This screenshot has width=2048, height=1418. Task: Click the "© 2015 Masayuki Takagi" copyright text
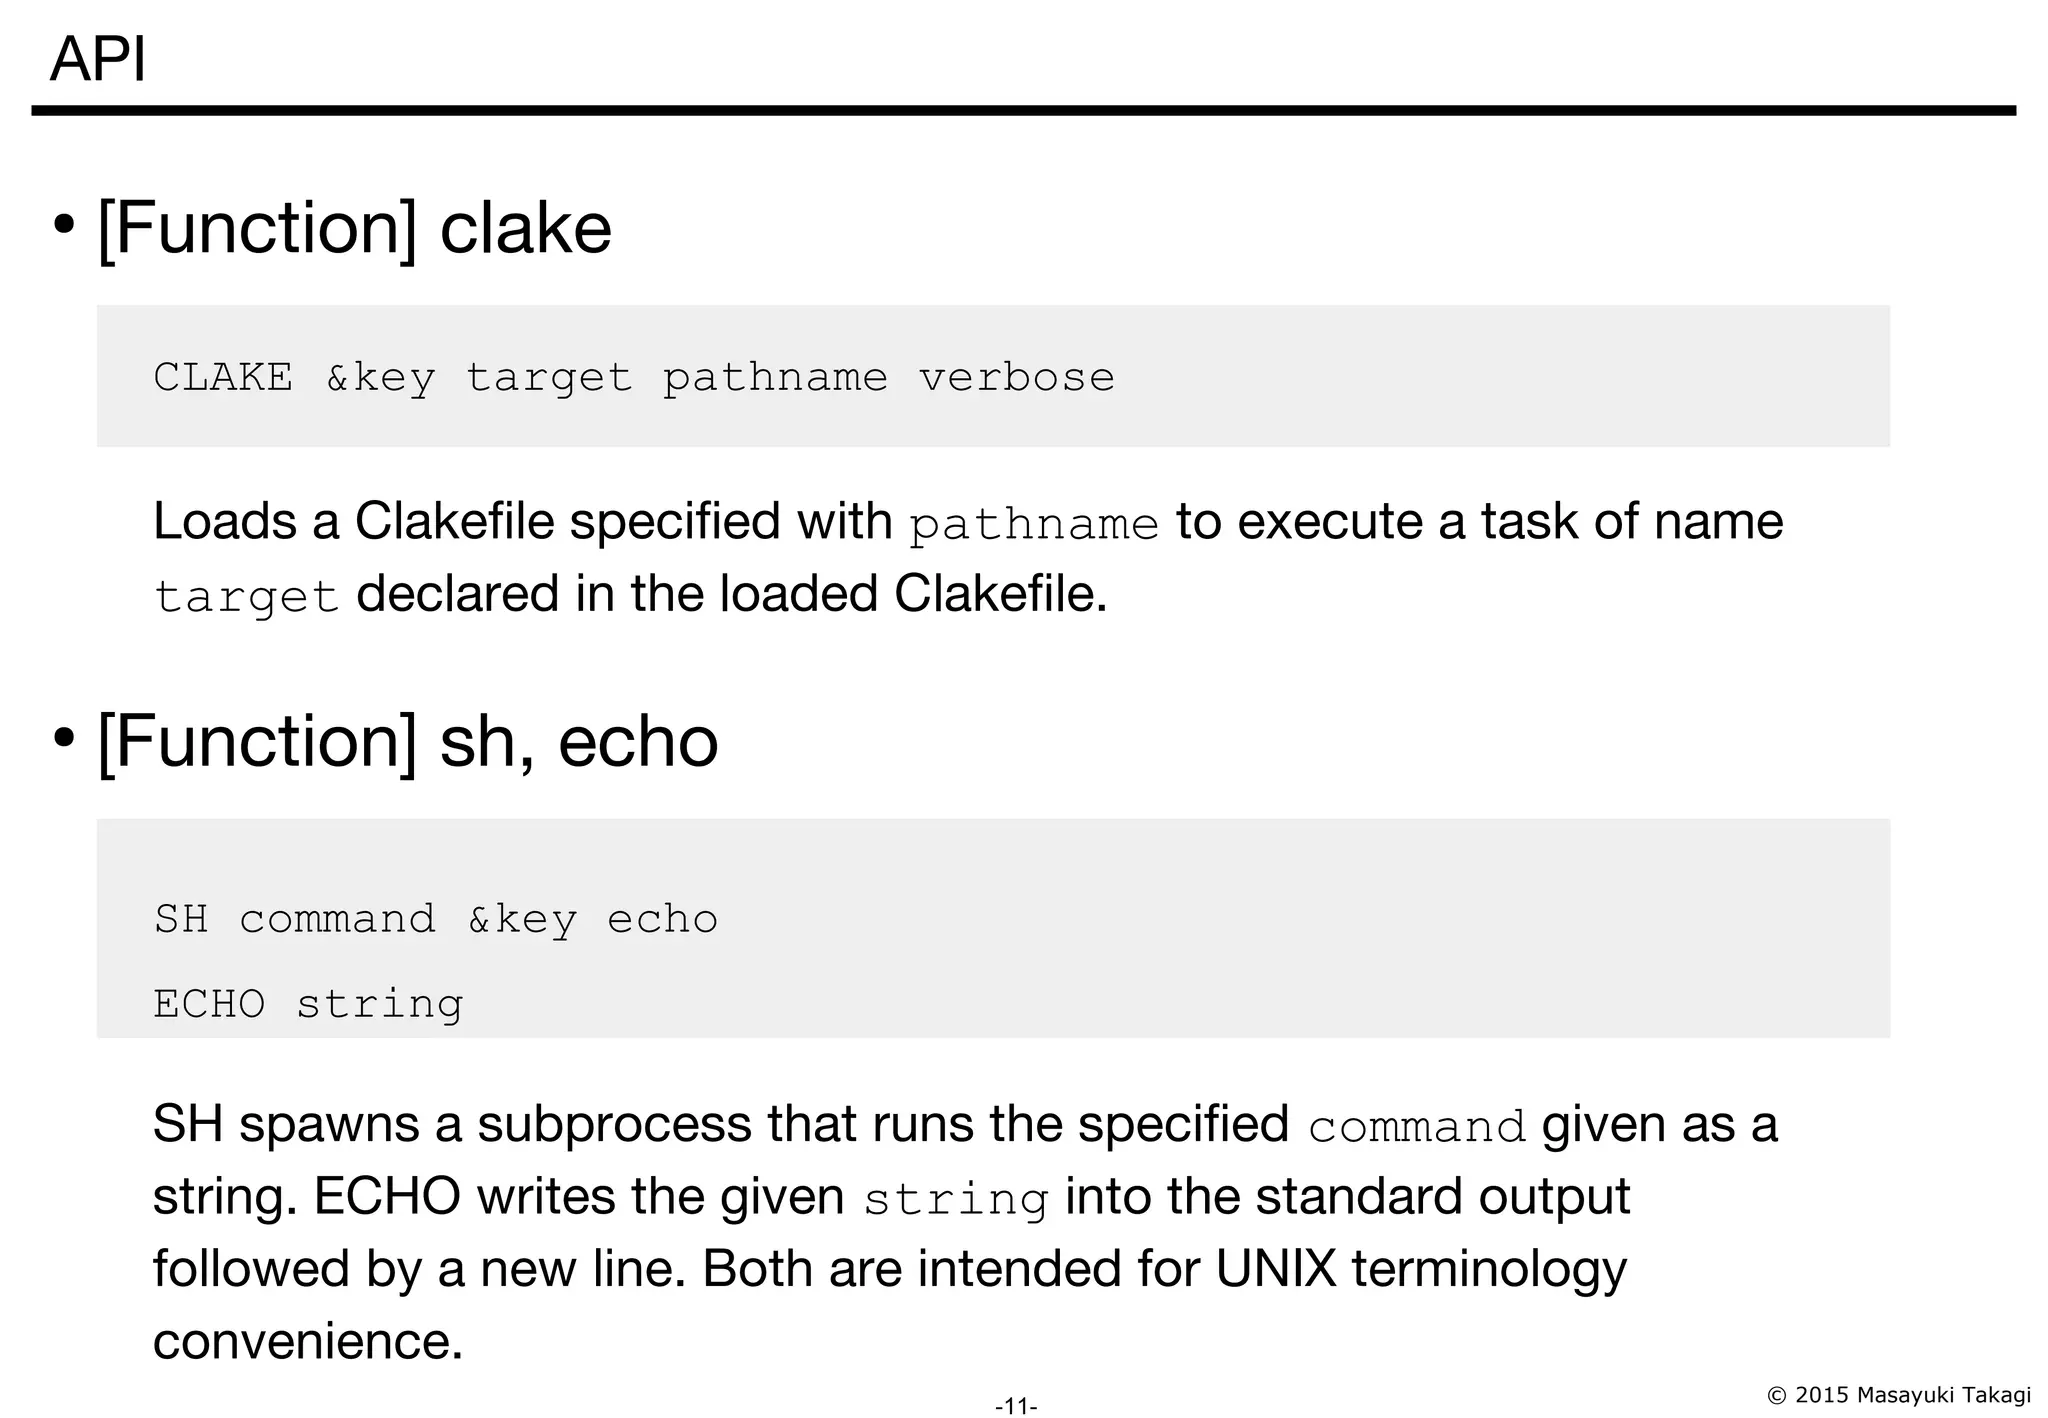coord(1899,1394)
